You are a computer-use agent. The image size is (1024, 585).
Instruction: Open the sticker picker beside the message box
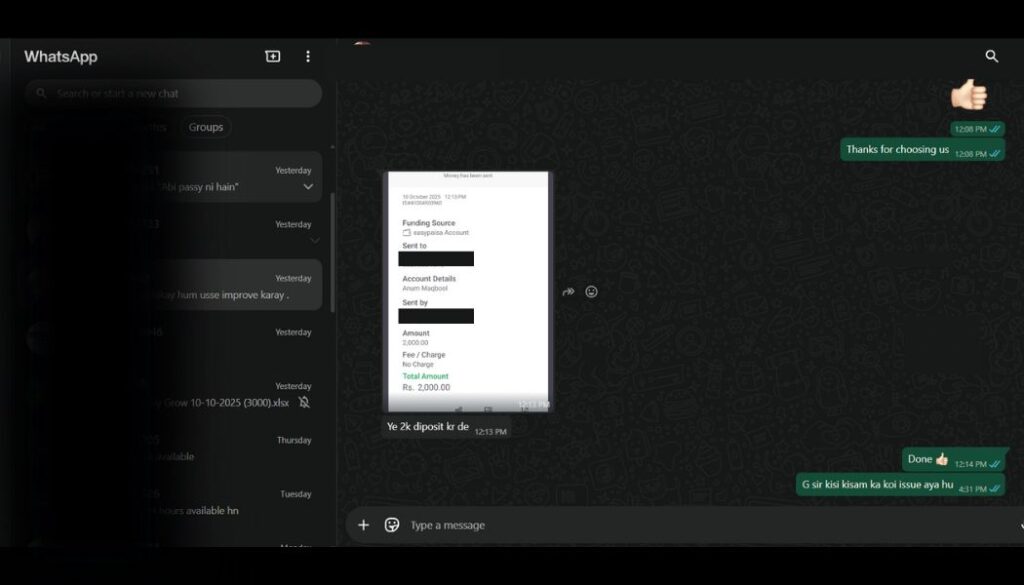(x=390, y=524)
